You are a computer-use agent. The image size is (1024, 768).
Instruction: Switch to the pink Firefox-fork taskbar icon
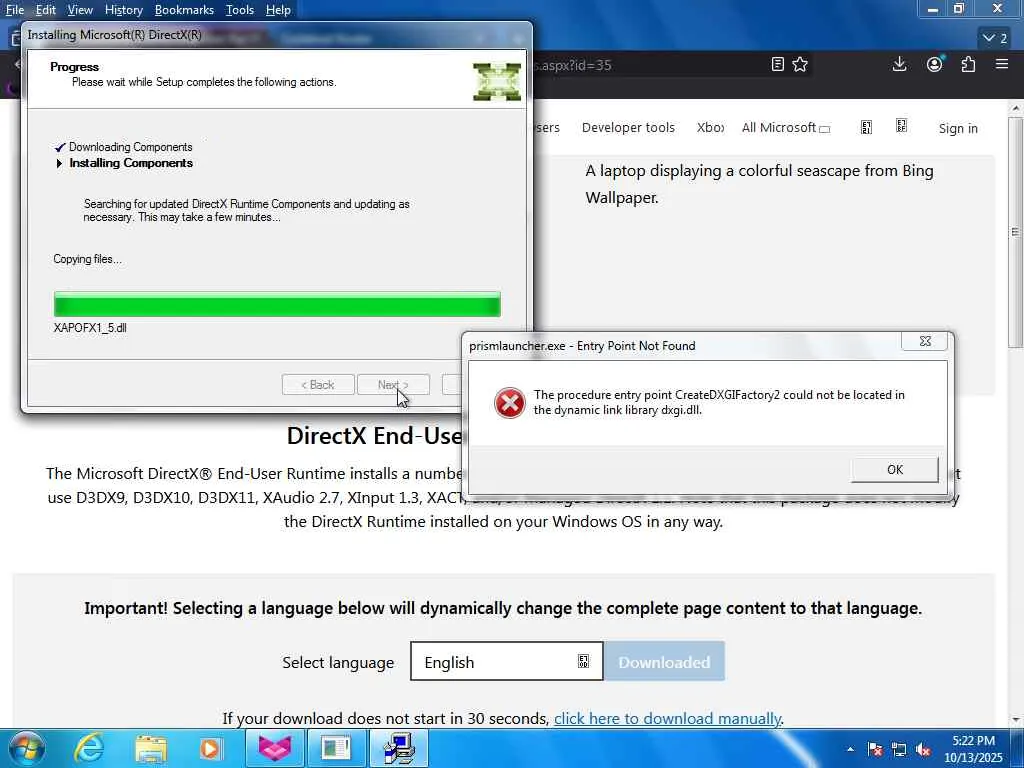click(275, 748)
